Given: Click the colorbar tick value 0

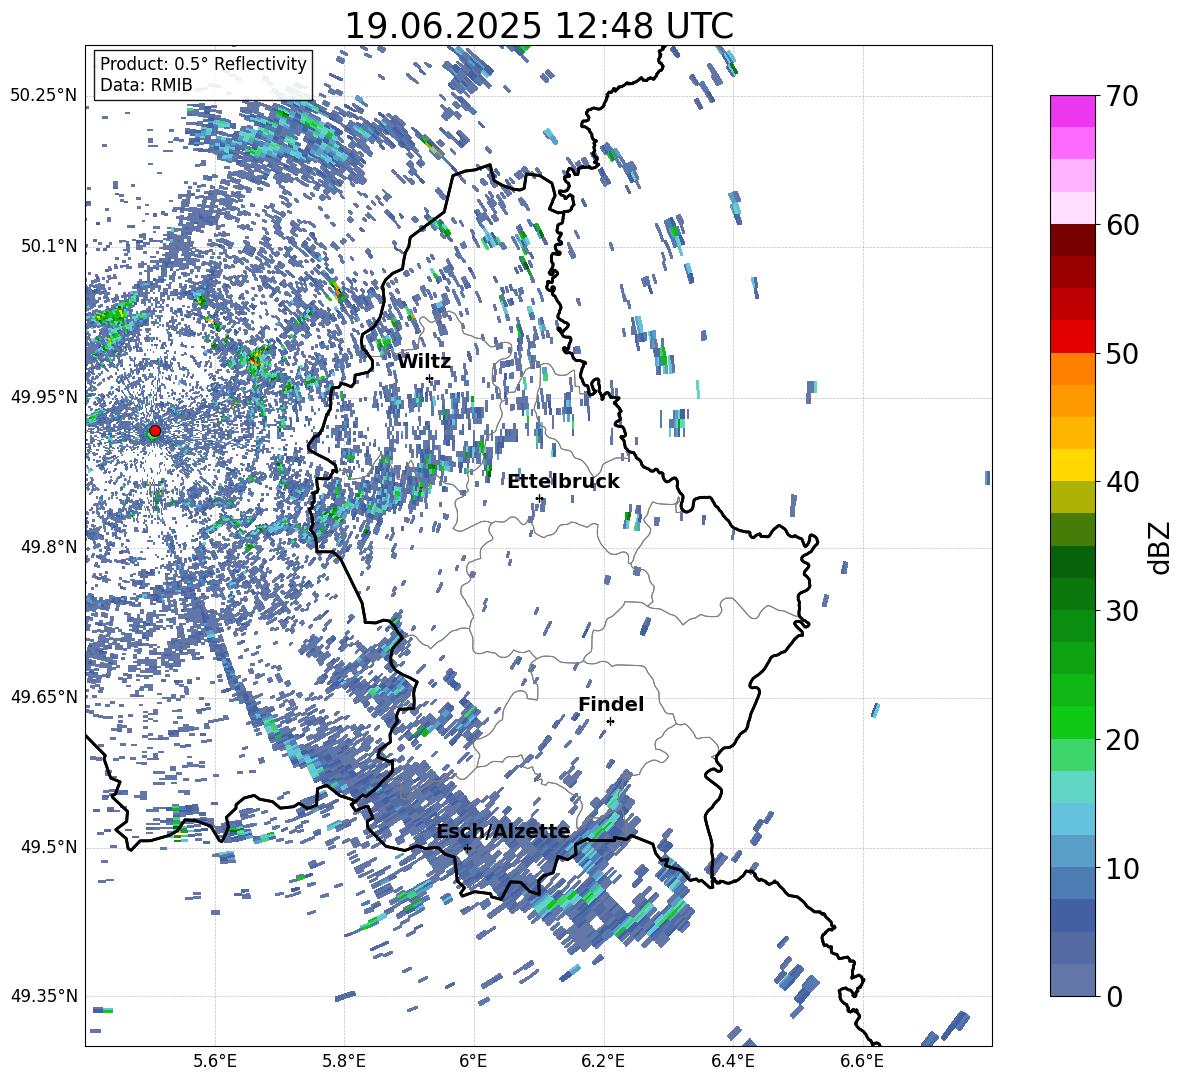Looking at the screenshot, I should 1114,996.
